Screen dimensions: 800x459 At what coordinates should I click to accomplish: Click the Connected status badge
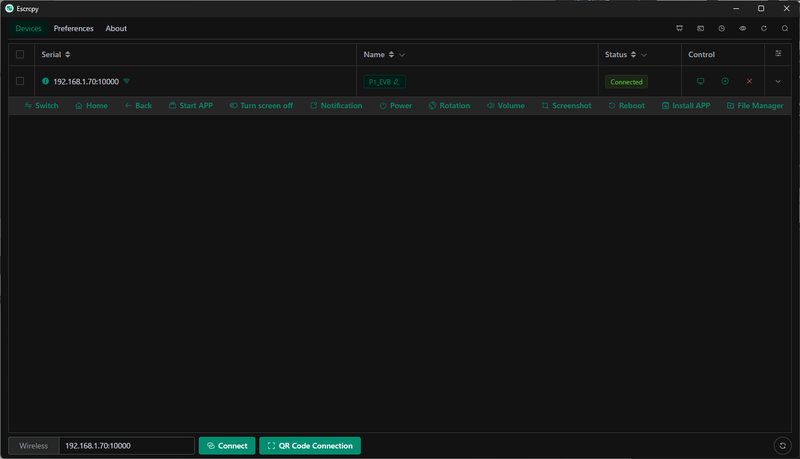tap(626, 82)
